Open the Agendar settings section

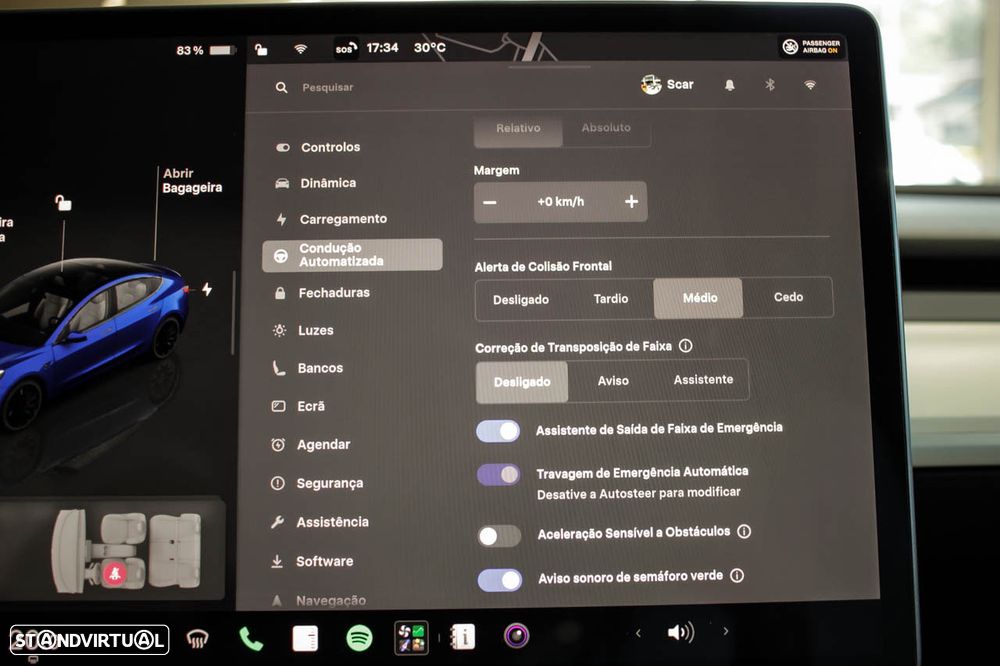click(x=311, y=445)
